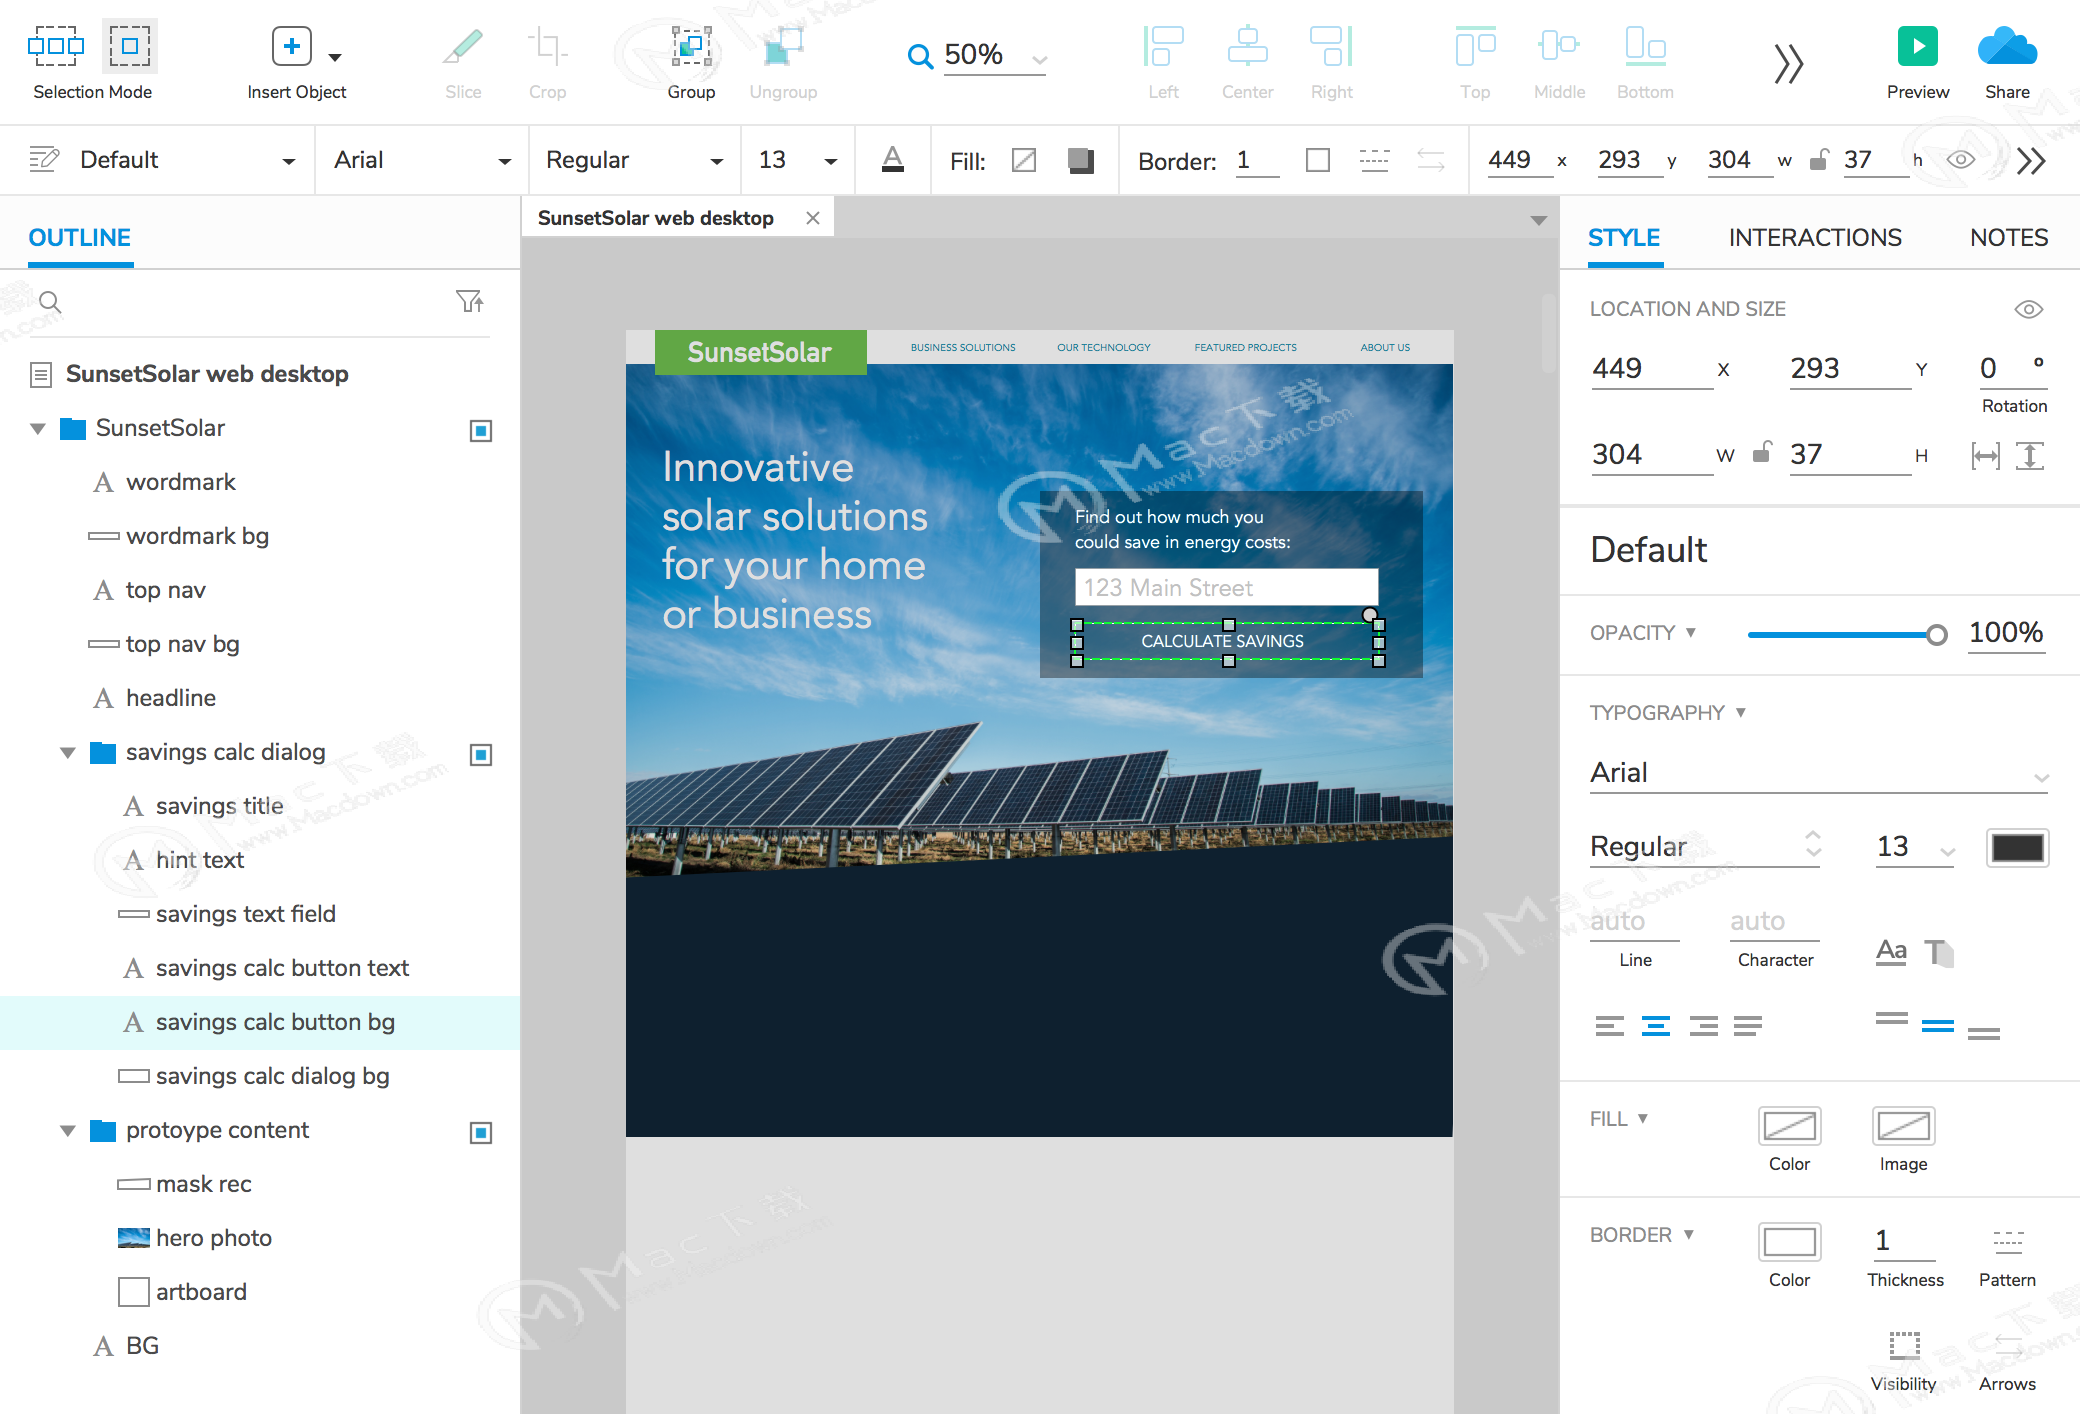Select center text alignment

click(x=1656, y=1026)
